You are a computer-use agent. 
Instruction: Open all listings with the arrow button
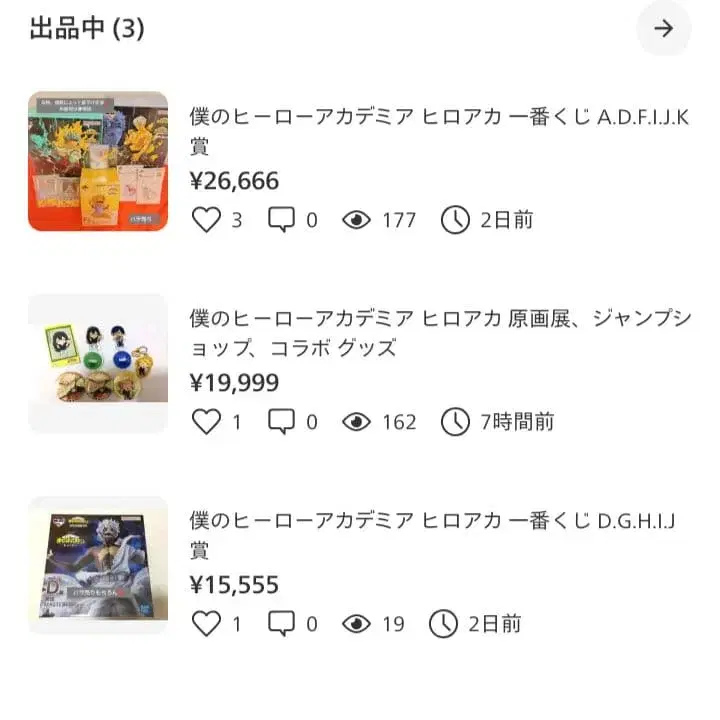tap(663, 28)
